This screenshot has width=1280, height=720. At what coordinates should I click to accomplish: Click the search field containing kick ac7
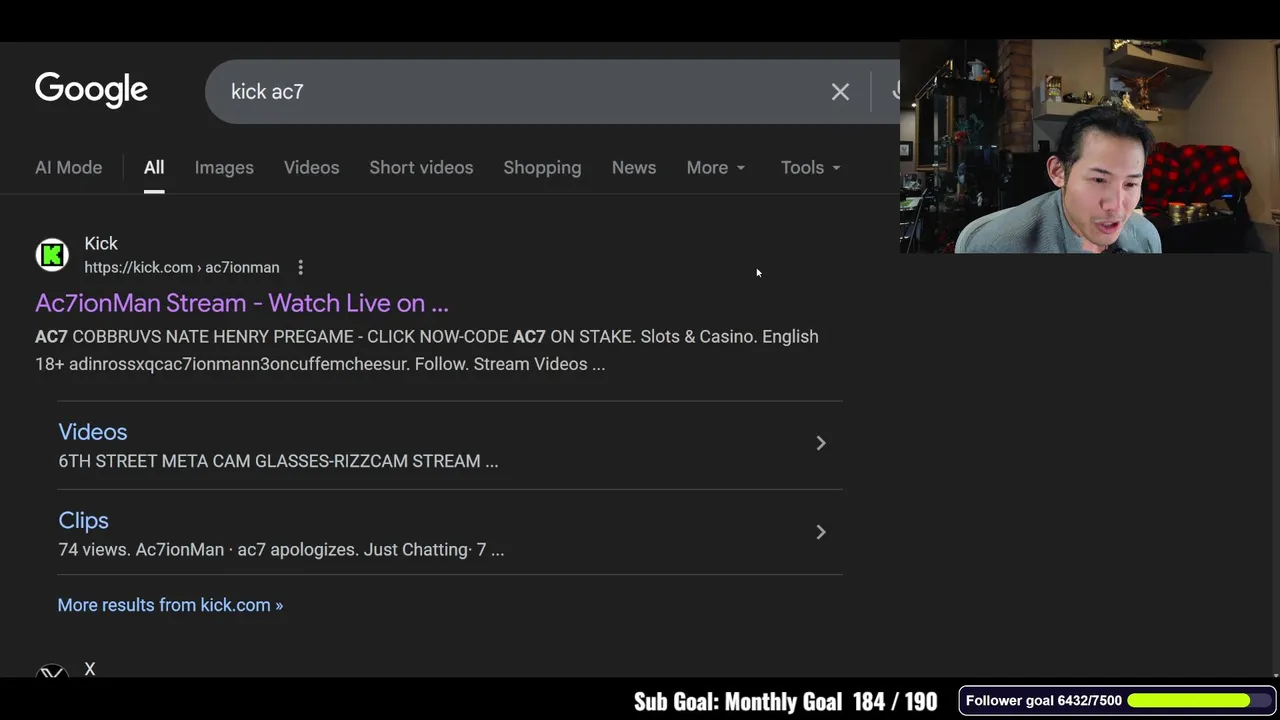point(552,91)
